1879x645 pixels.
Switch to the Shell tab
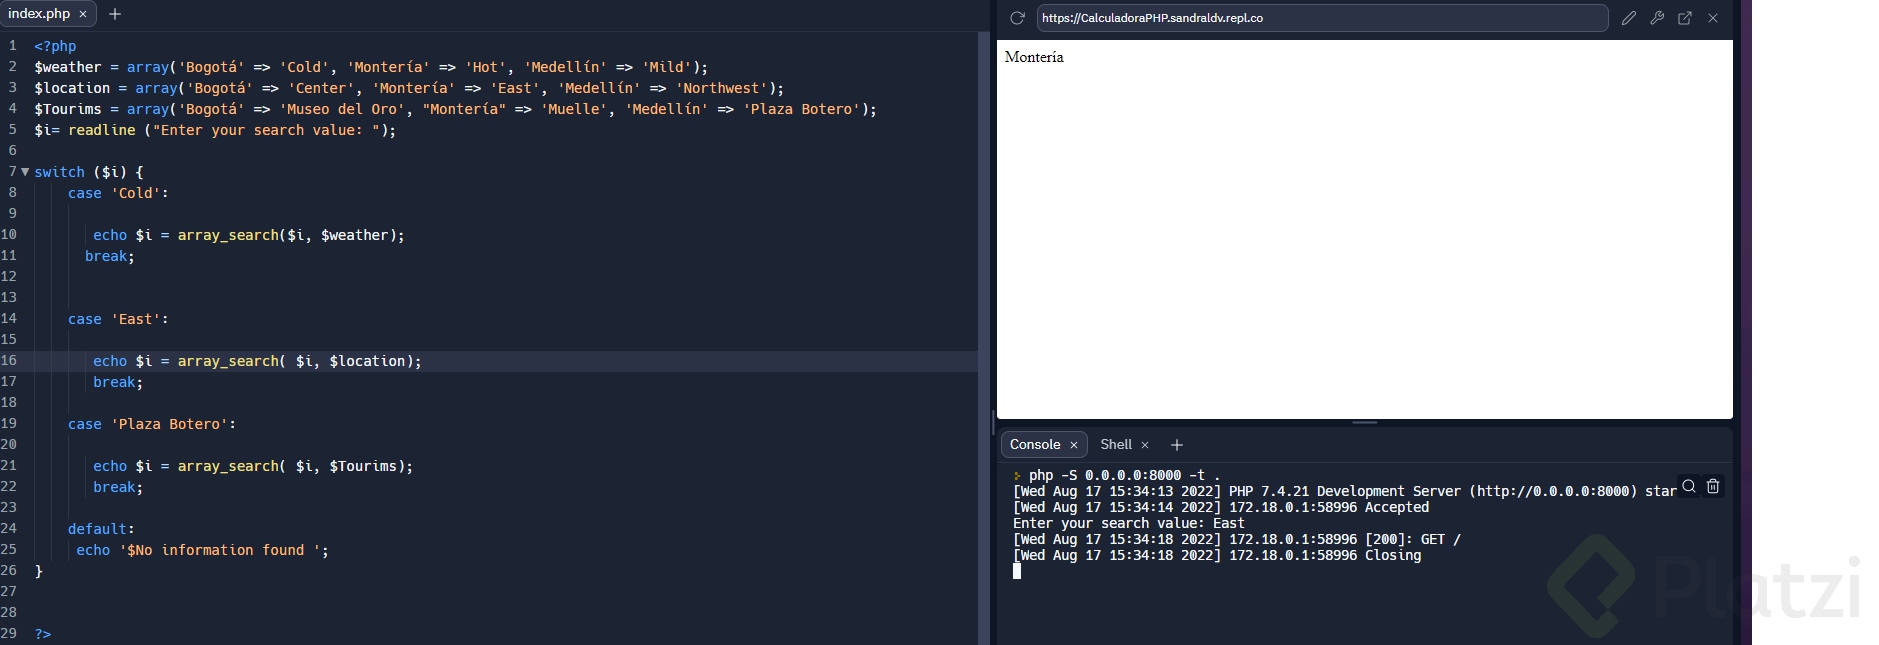pyautogui.click(x=1116, y=445)
